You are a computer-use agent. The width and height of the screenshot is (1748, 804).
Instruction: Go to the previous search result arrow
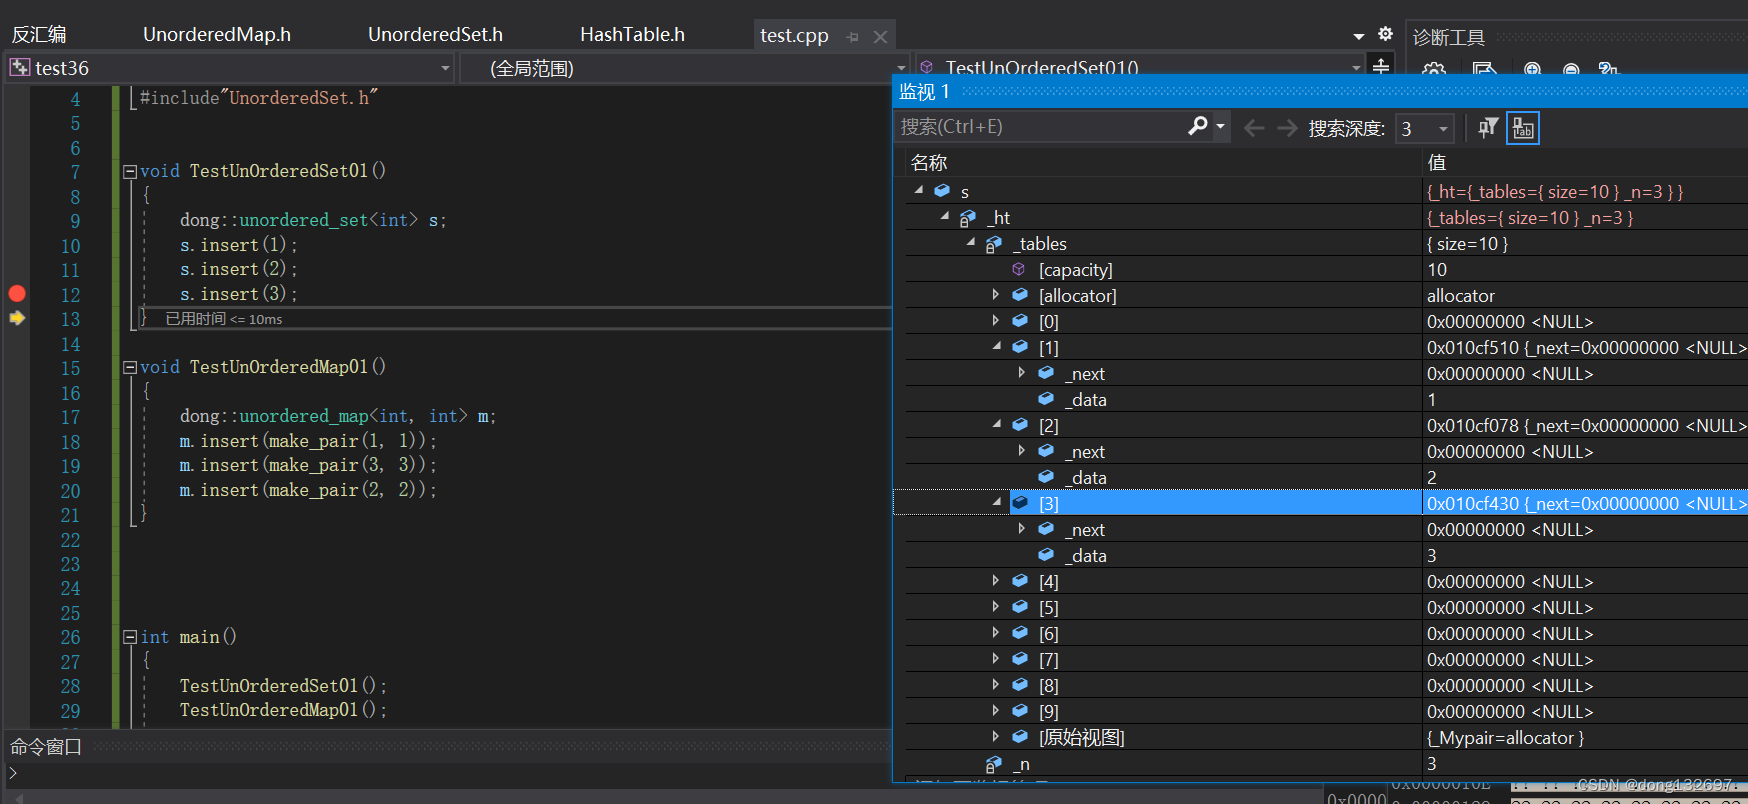tap(1254, 128)
